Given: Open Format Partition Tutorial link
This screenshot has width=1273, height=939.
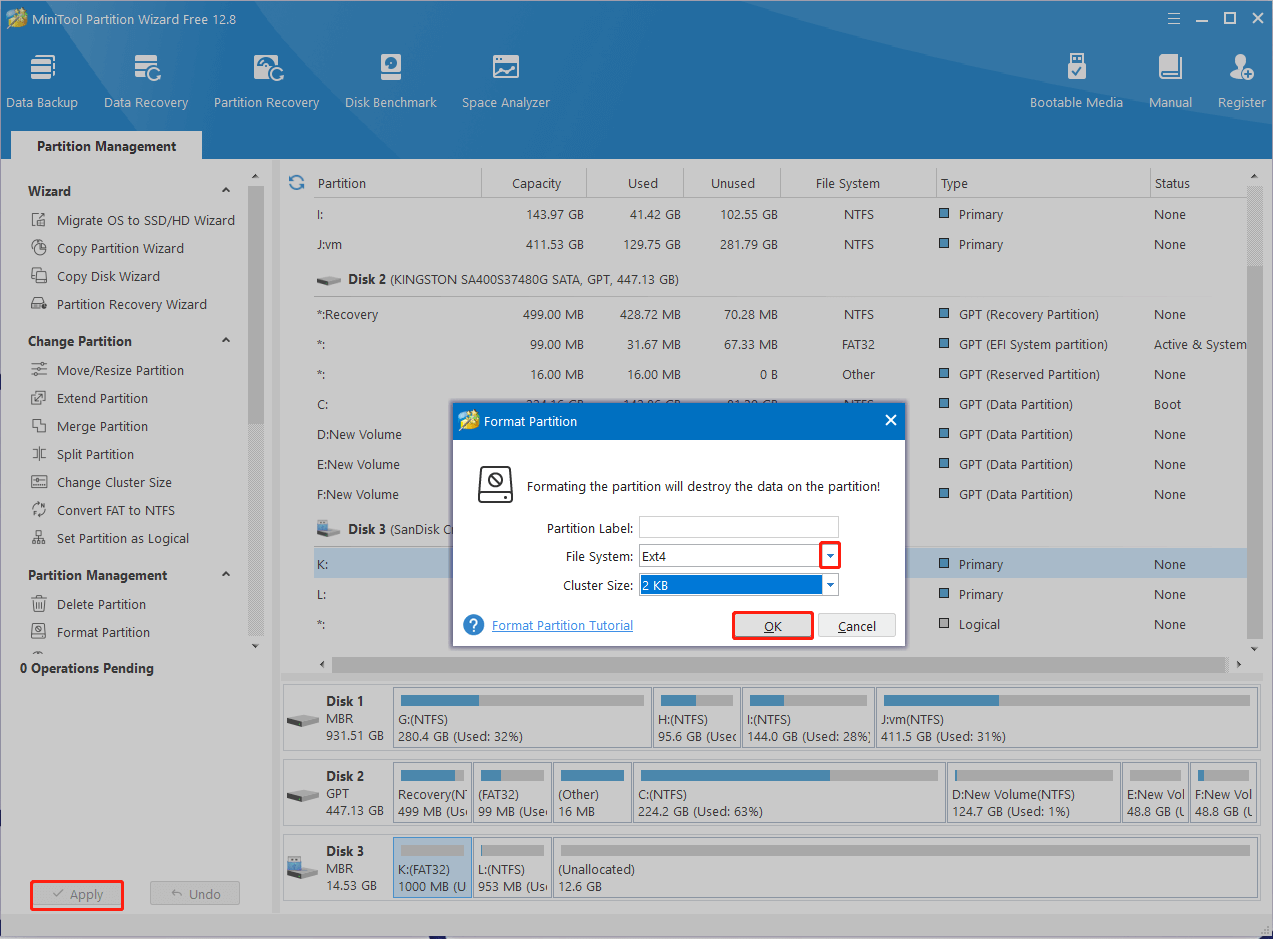Looking at the screenshot, I should (562, 625).
